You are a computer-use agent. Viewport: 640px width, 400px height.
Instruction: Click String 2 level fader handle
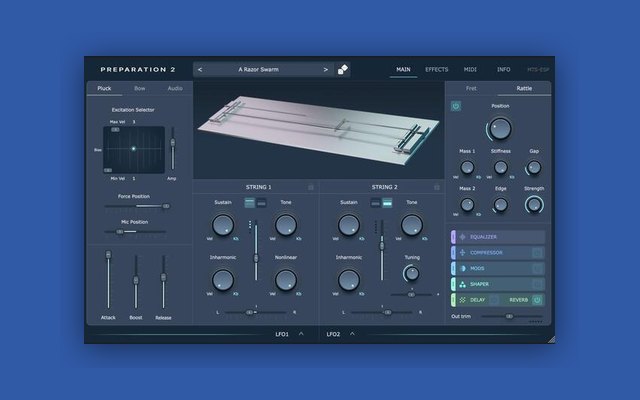[382, 246]
